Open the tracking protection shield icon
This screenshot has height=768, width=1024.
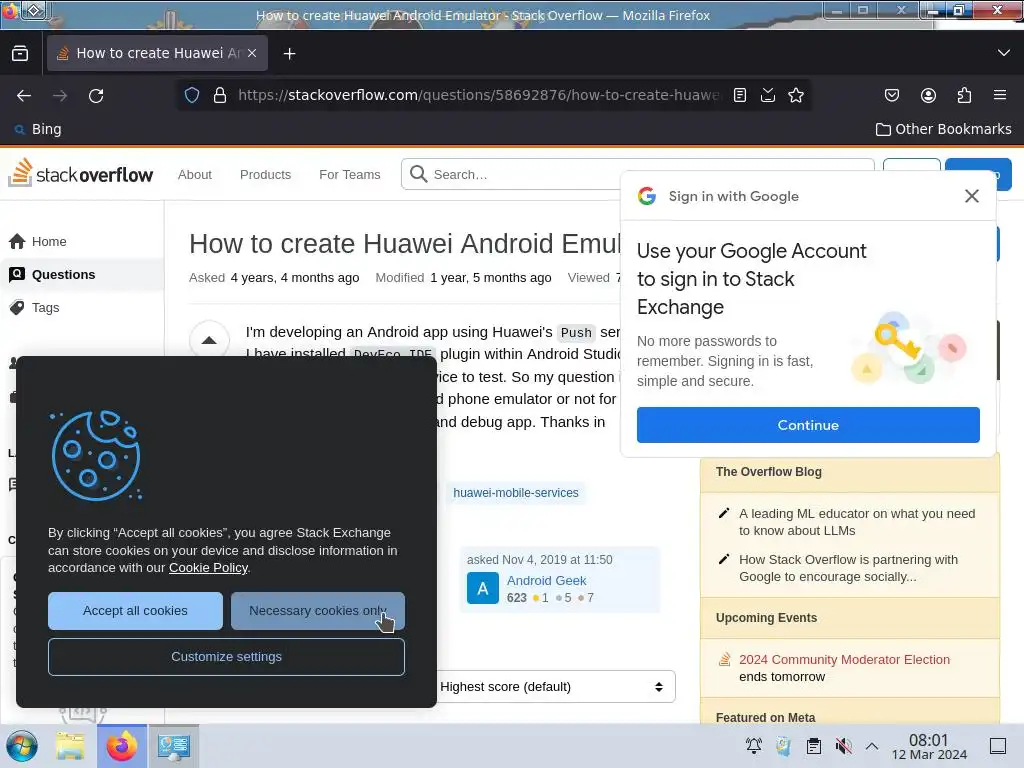click(191, 95)
